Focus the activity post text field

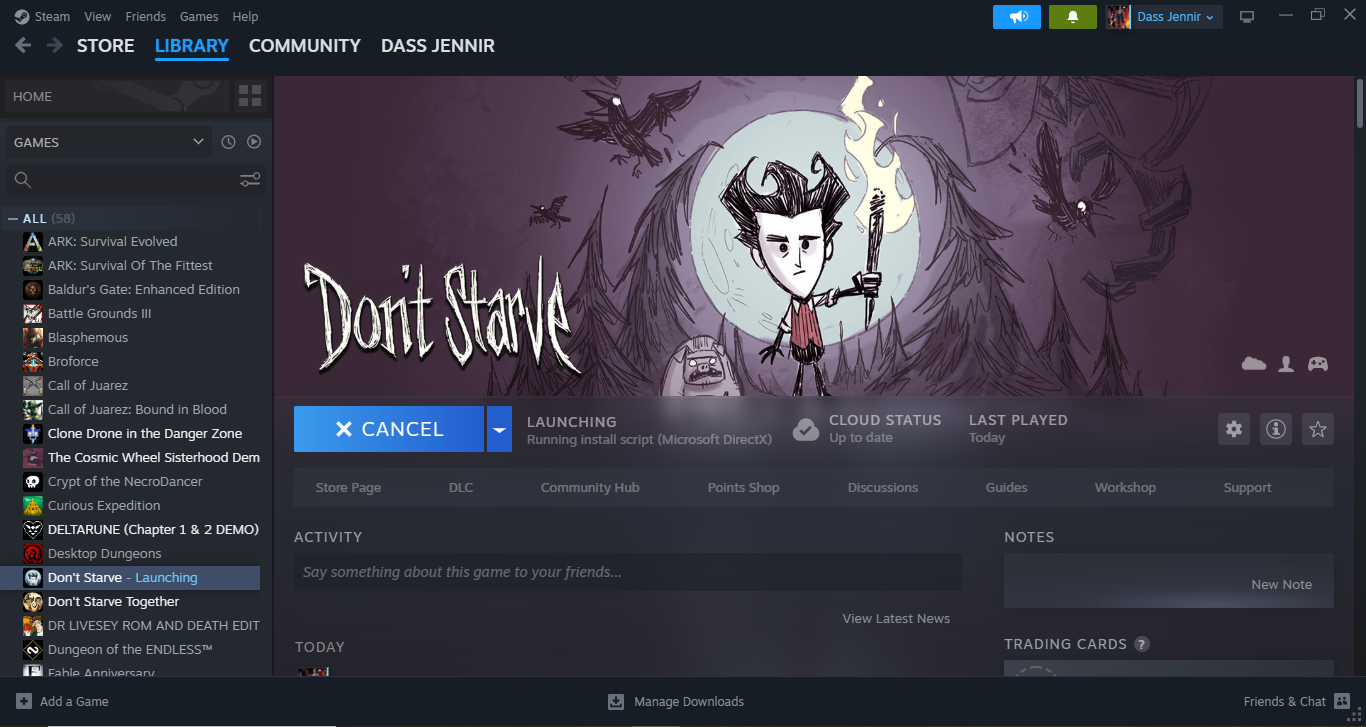tap(628, 572)
